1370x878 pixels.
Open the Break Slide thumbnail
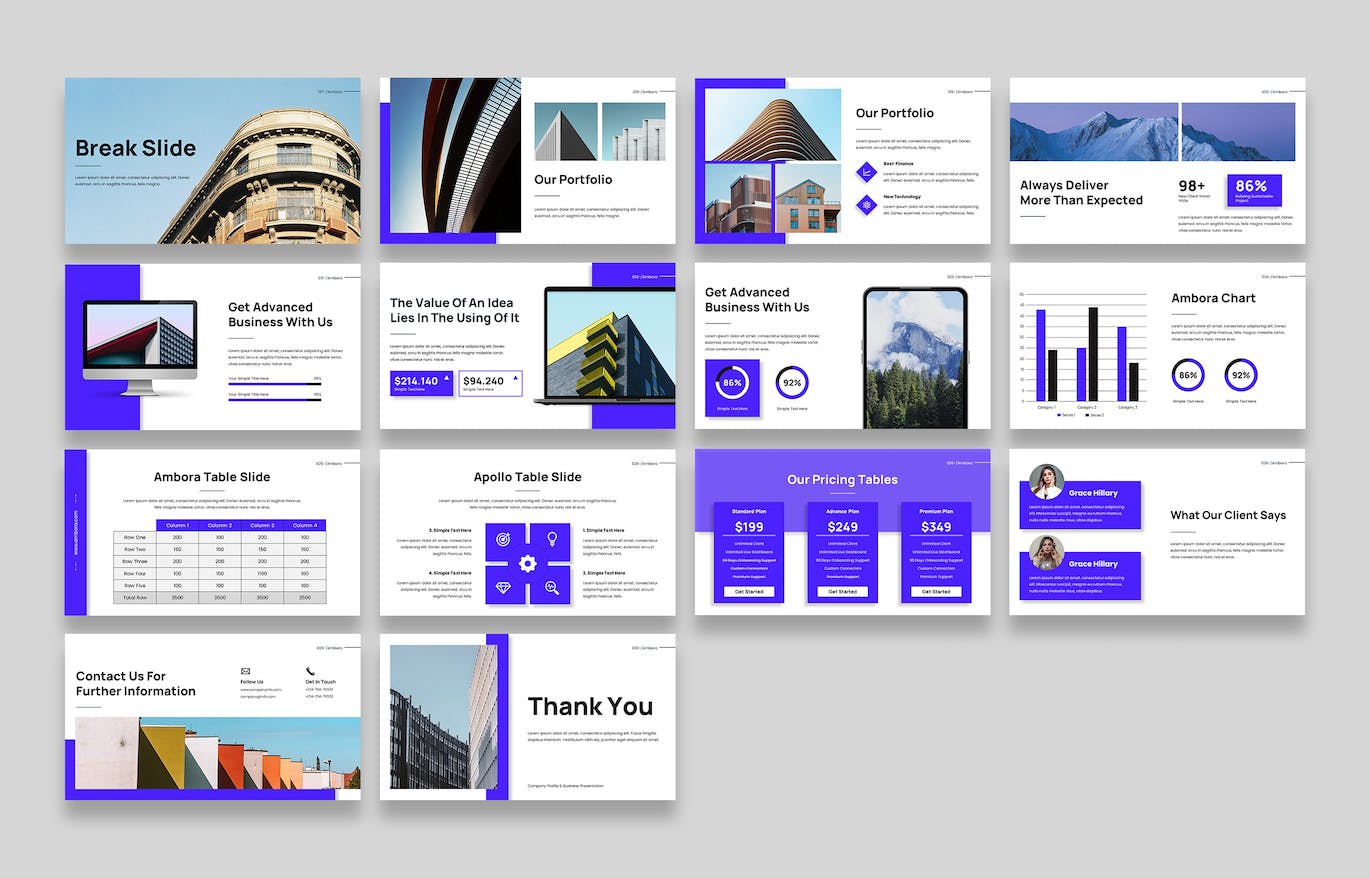pos(213,161)
